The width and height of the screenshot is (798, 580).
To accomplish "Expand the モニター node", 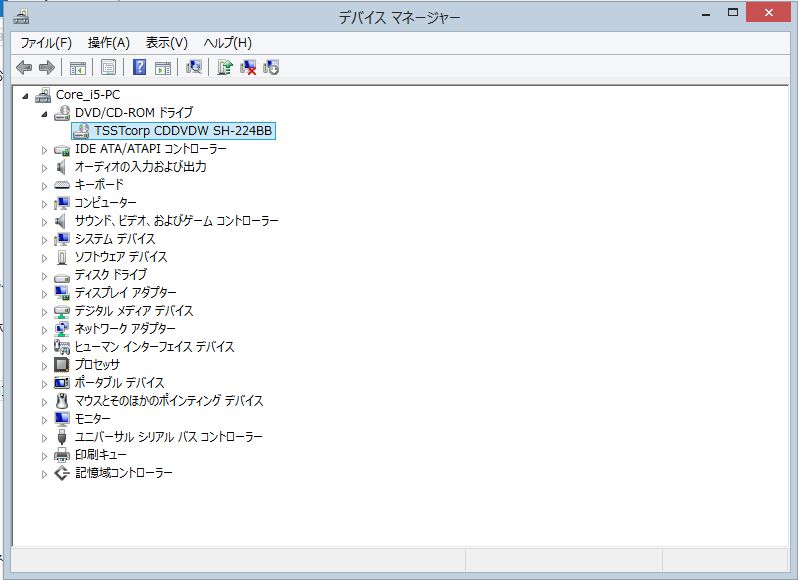I will 44,420.
